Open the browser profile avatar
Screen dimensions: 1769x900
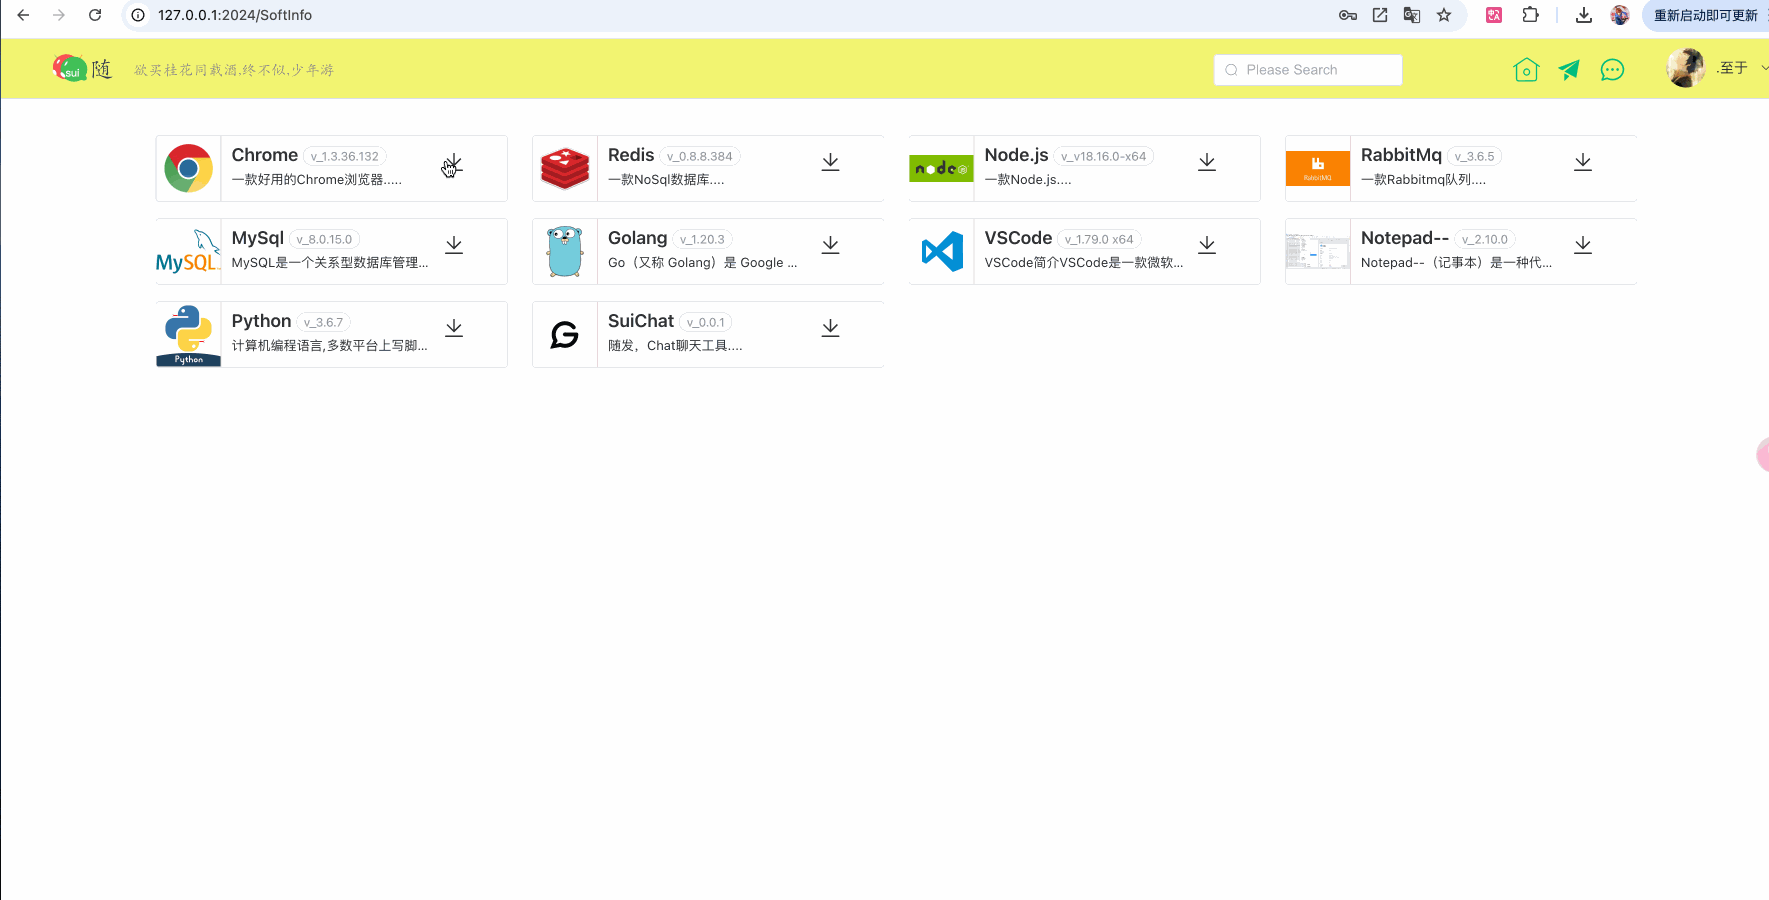tap(1620, 15)
